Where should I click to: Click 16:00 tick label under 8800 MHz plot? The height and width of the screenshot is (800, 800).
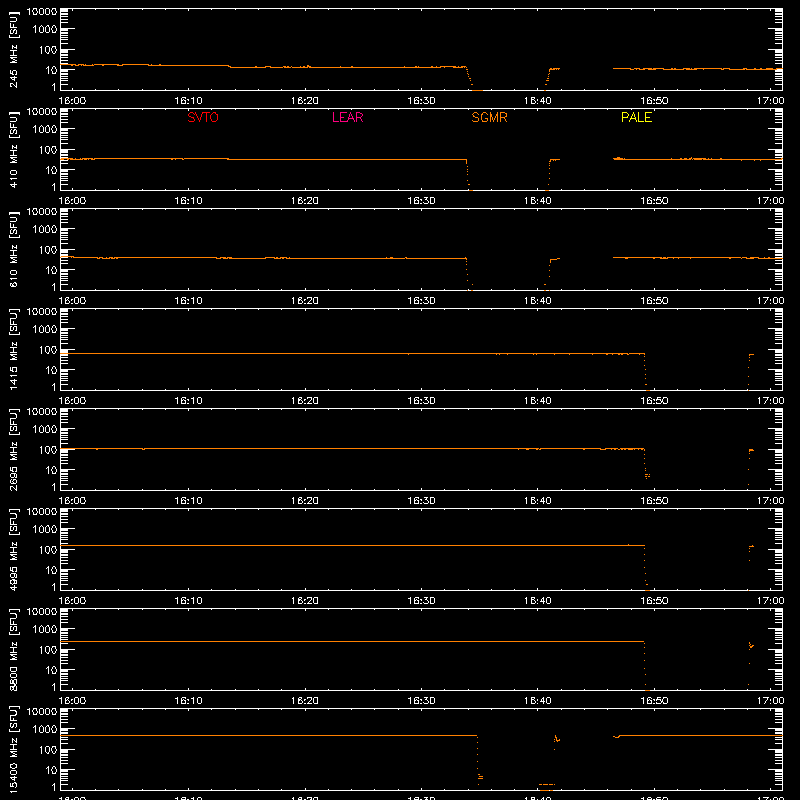click(x=72, y=701)
